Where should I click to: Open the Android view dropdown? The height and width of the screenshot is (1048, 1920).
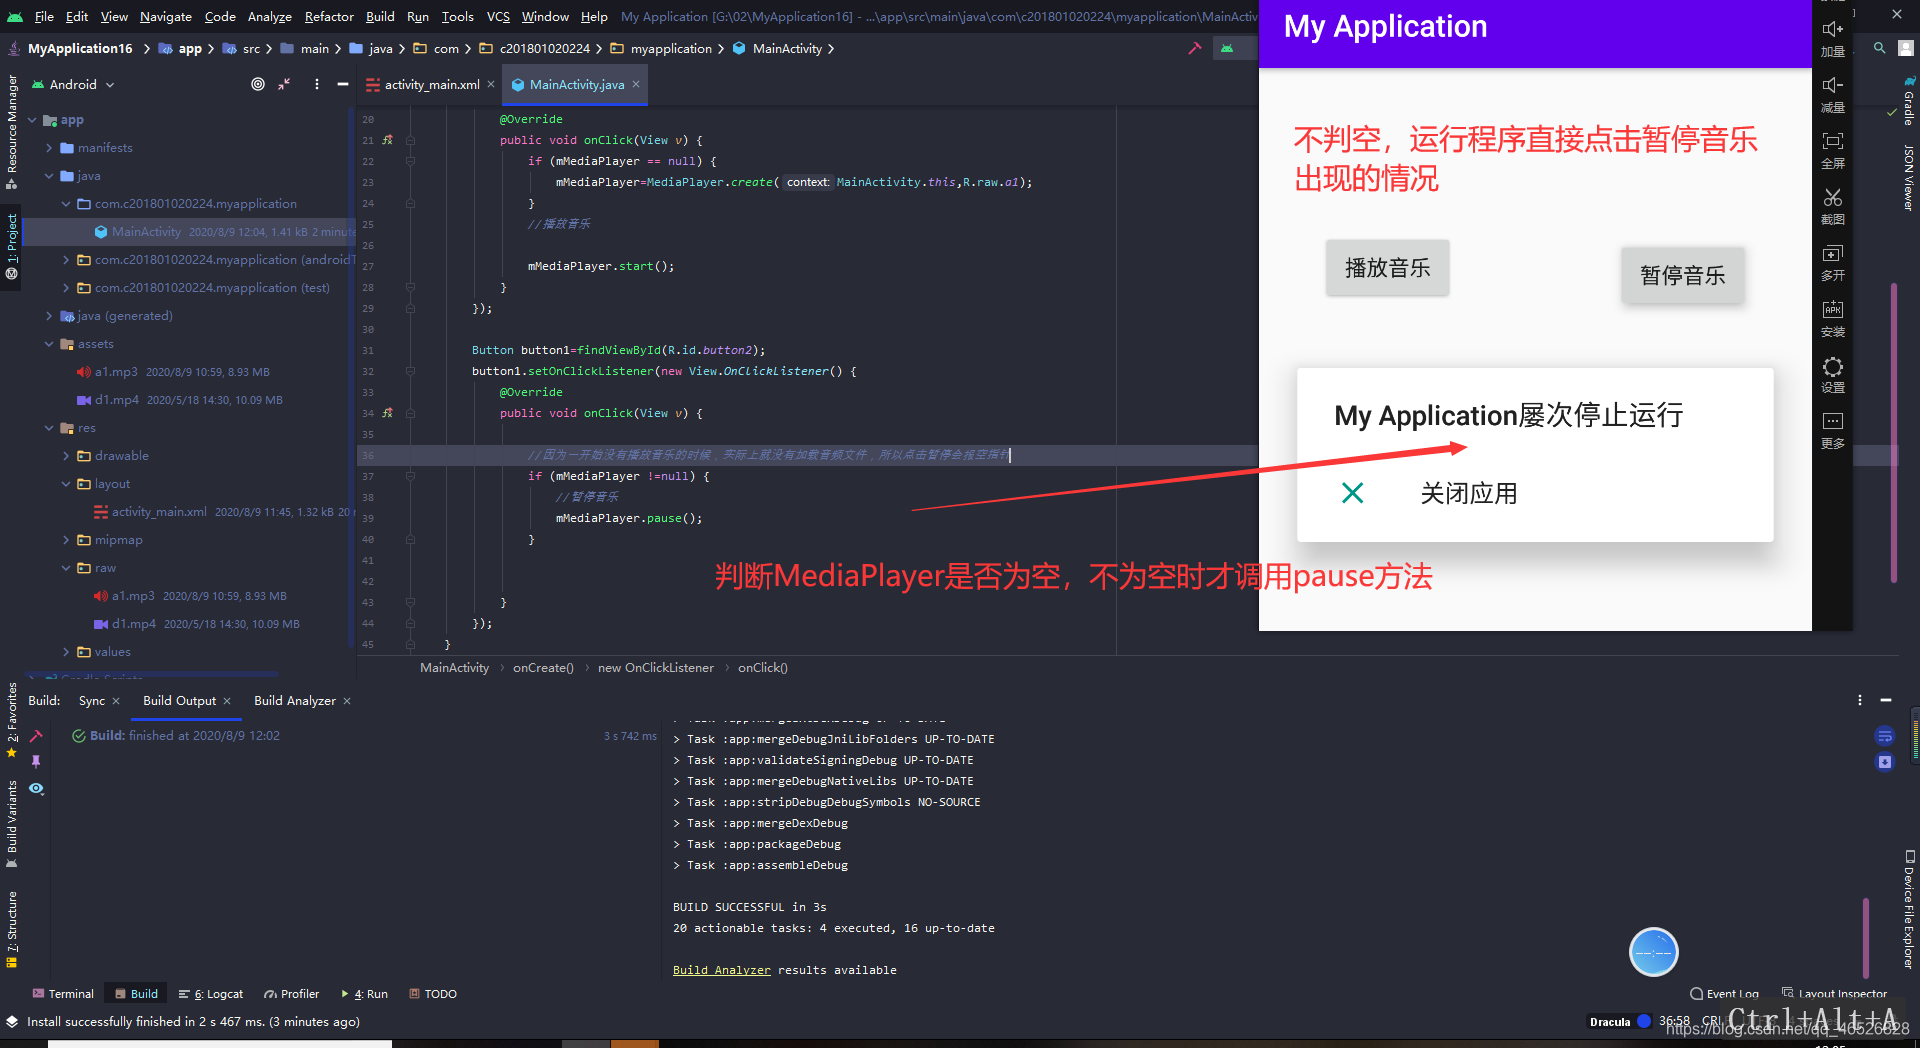pos(75,84)
